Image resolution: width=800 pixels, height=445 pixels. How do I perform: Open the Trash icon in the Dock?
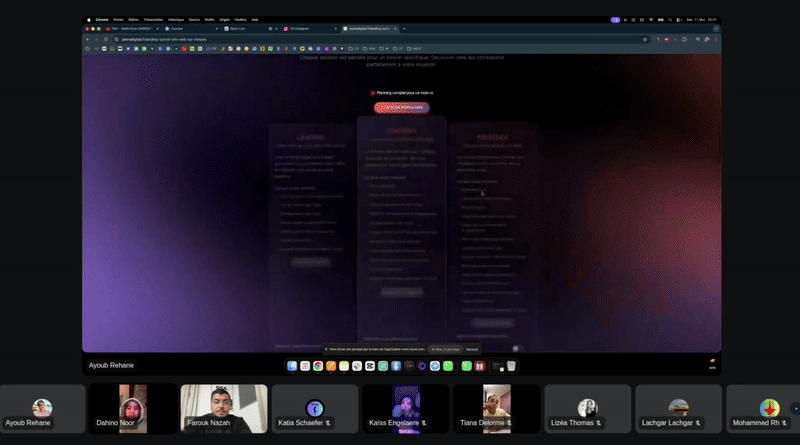point(511,366)
